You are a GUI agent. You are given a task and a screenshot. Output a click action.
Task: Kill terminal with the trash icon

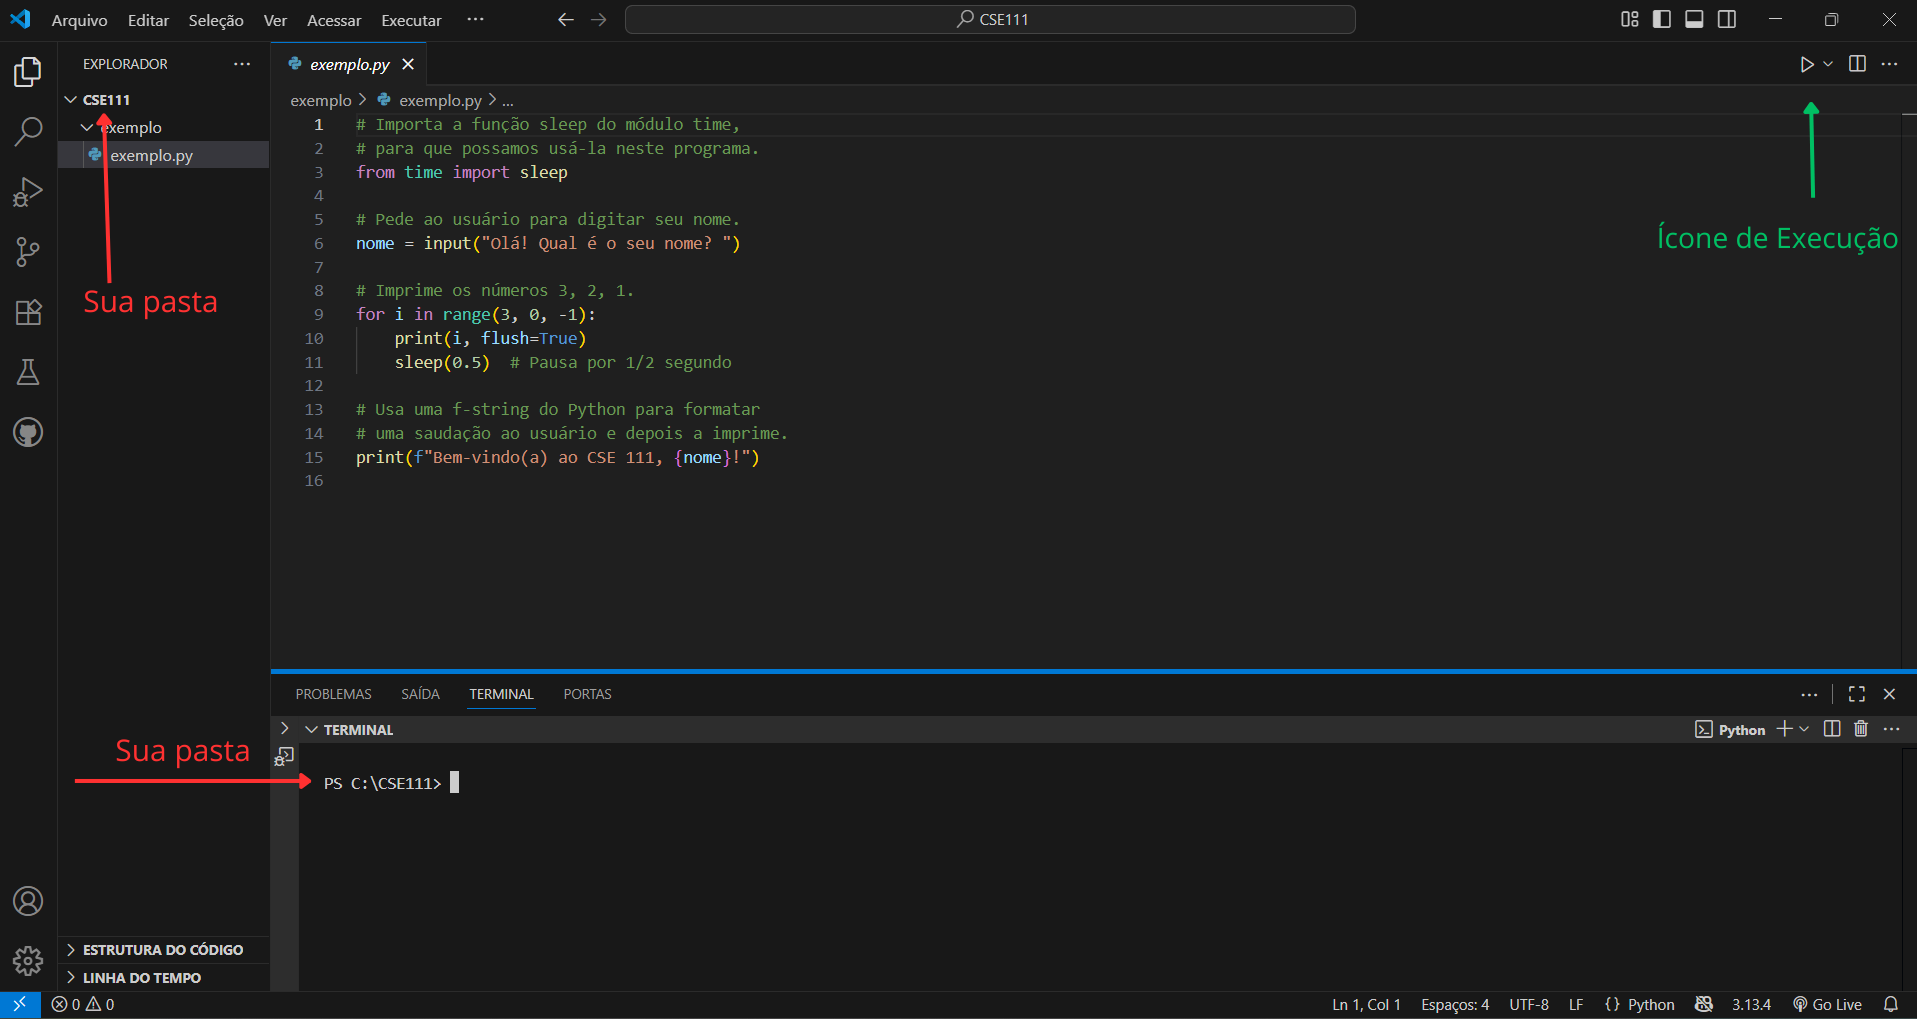click(1861, 729)
